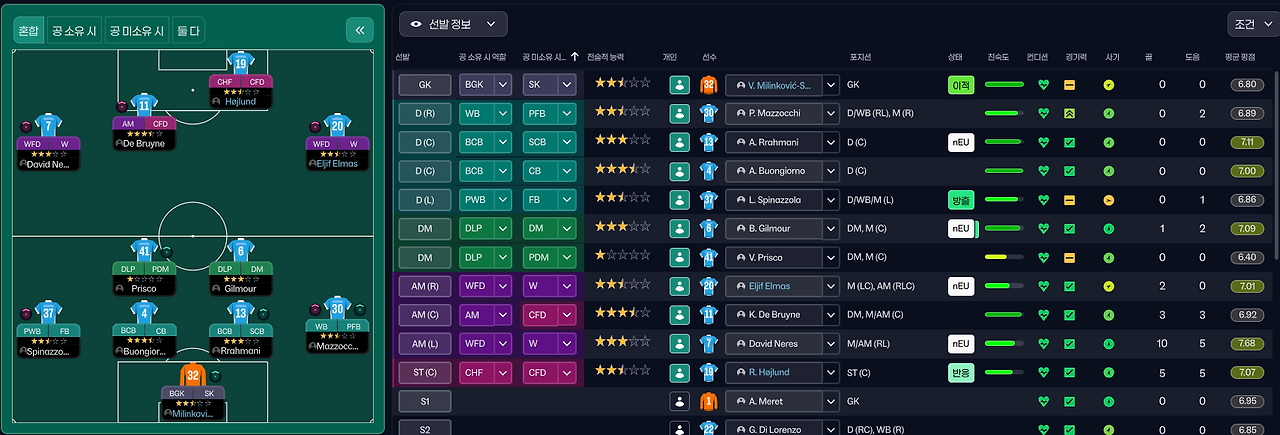
Task: Open personal instructions icon for Milinković-Savić row
Action: pos(680,85)
